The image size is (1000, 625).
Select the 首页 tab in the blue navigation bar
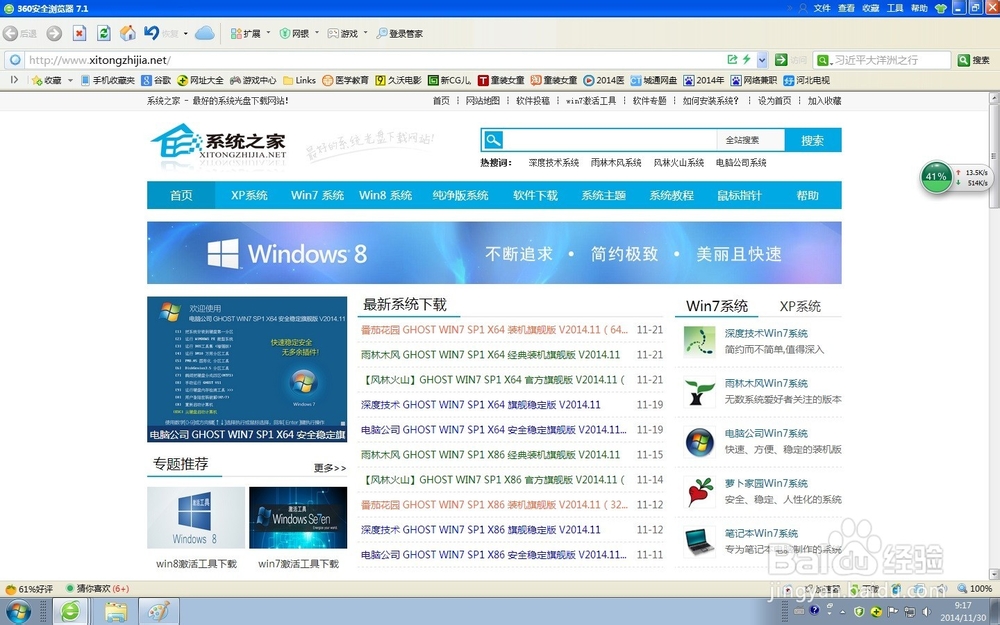pyautogui.click(x=181, y=195)
